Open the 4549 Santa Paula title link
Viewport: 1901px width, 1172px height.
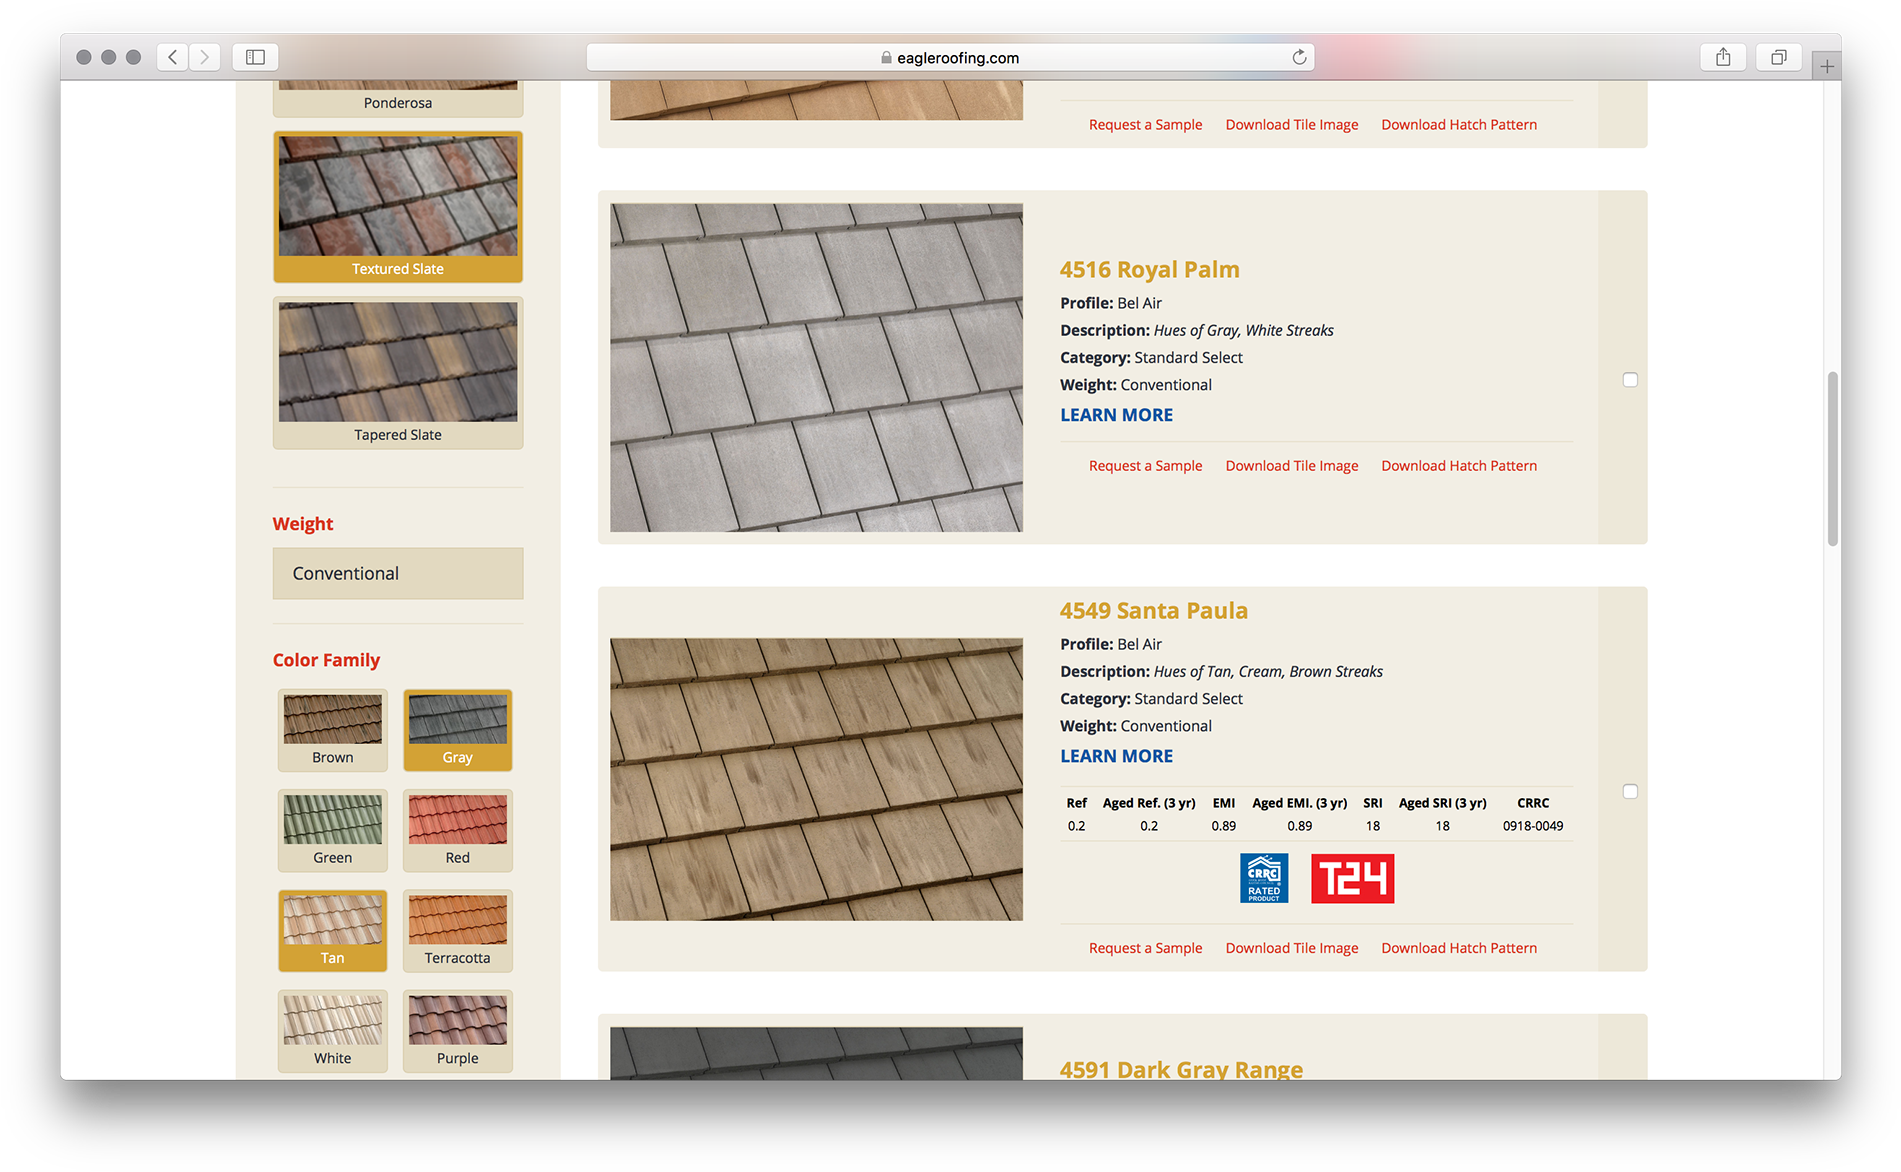[1153, 610]
